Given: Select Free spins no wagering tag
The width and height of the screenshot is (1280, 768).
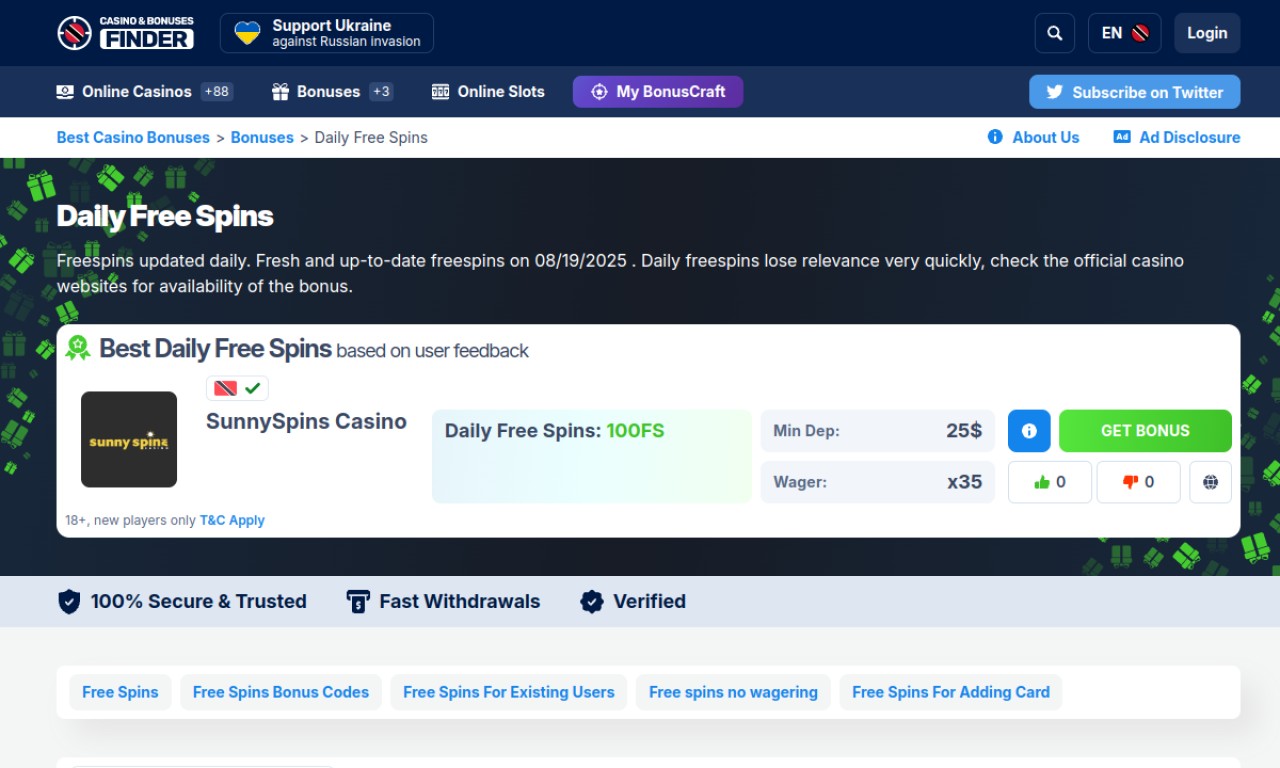Looking at the screenshot, I should (x=733, y=692).
